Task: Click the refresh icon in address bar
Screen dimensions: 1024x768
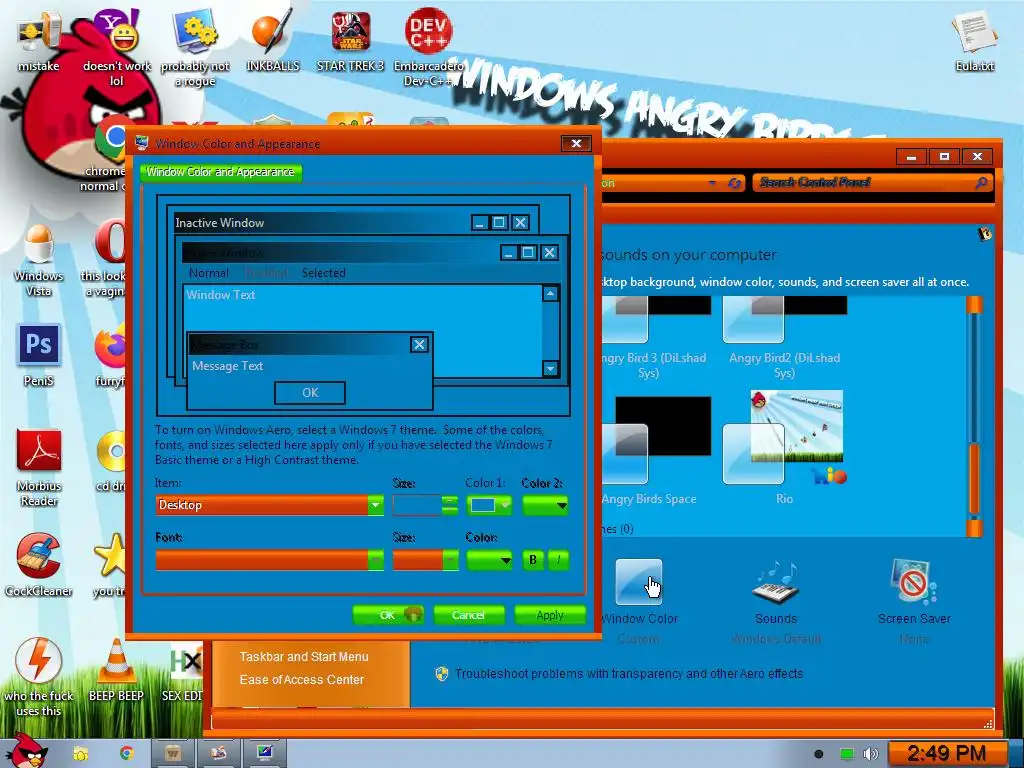Action: pos(734,184)
